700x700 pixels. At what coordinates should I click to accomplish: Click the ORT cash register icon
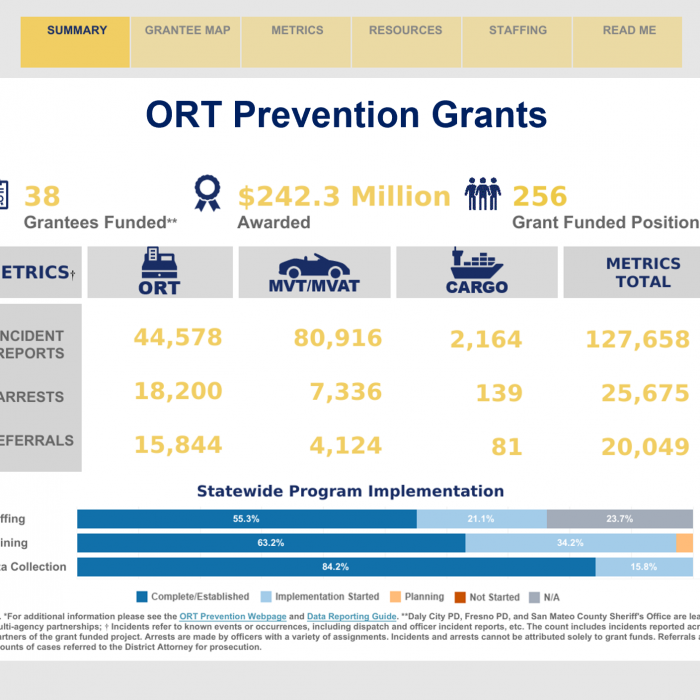pos(159,263)
